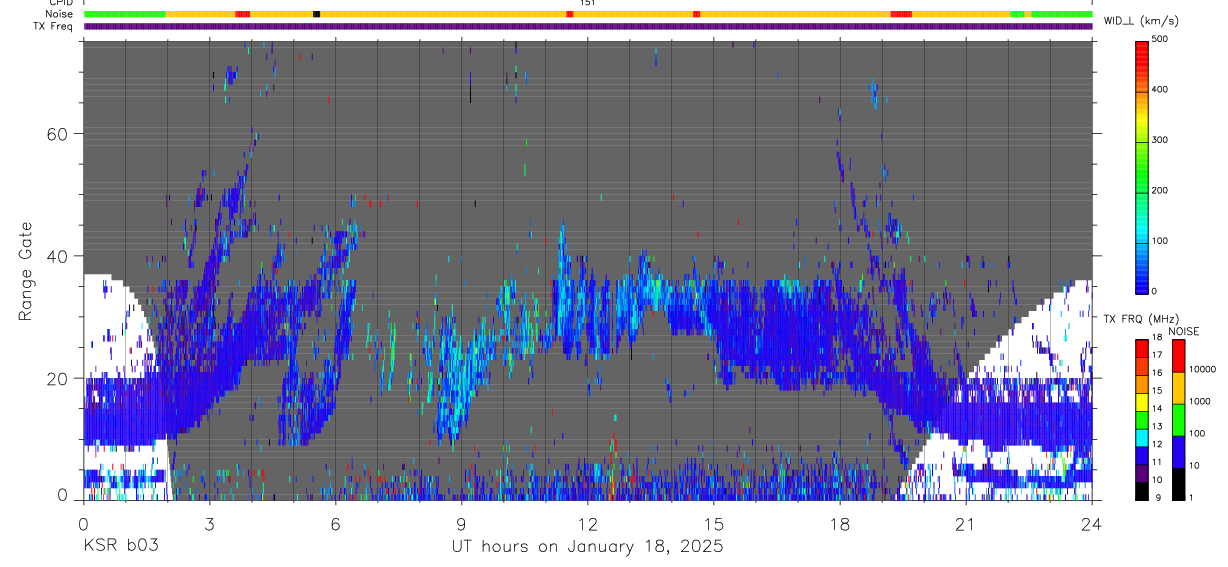Click the leftmost green segment of the Noise strip
The height and width of the screenshot is (567, 1228).
125,14
